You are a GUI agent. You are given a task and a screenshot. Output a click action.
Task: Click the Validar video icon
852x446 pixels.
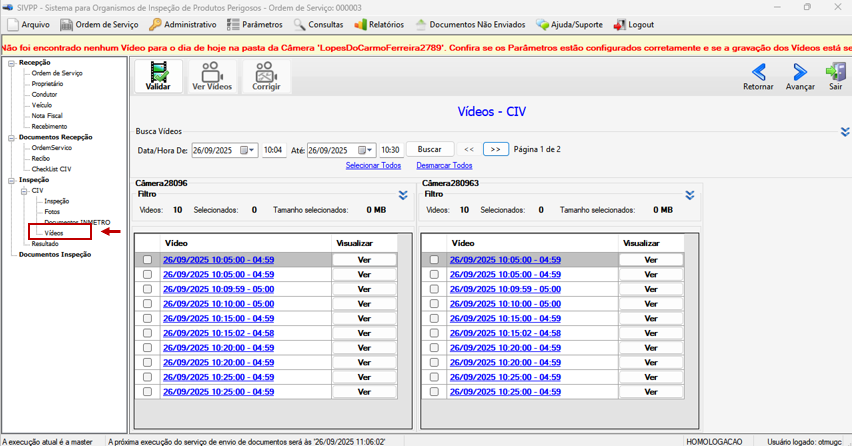(x=158, y=72)
